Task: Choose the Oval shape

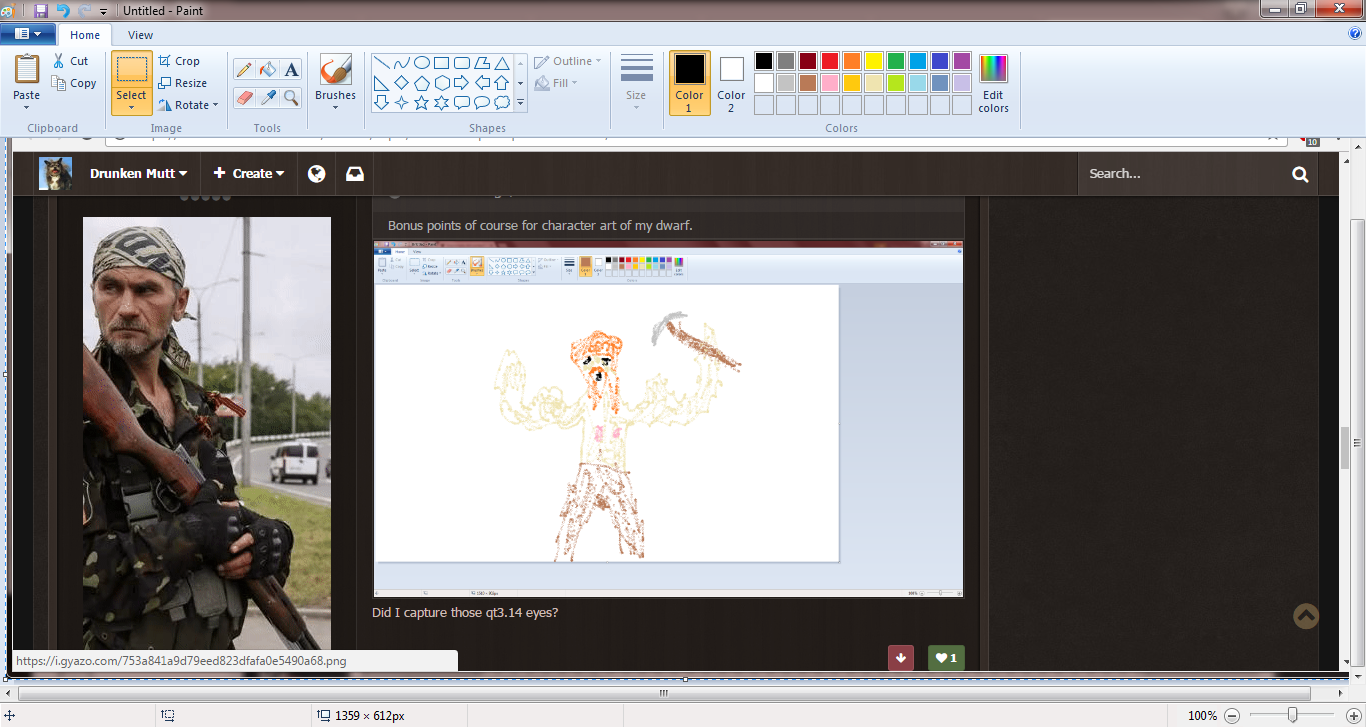Action: pyautogui.click(x=422, y=62)
